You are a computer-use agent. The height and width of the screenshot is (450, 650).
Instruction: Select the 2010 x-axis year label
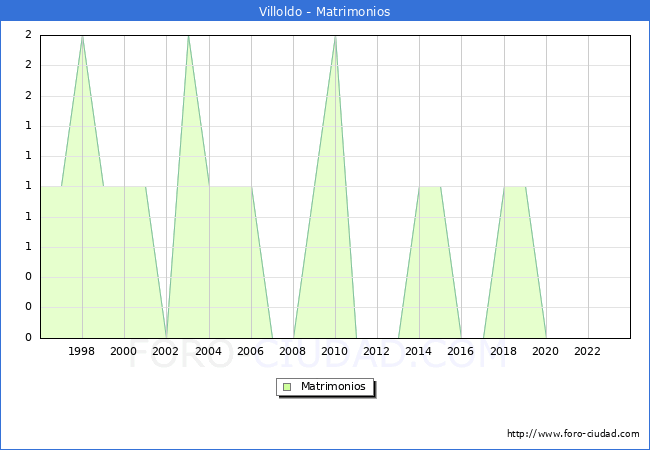coord(335,351)
